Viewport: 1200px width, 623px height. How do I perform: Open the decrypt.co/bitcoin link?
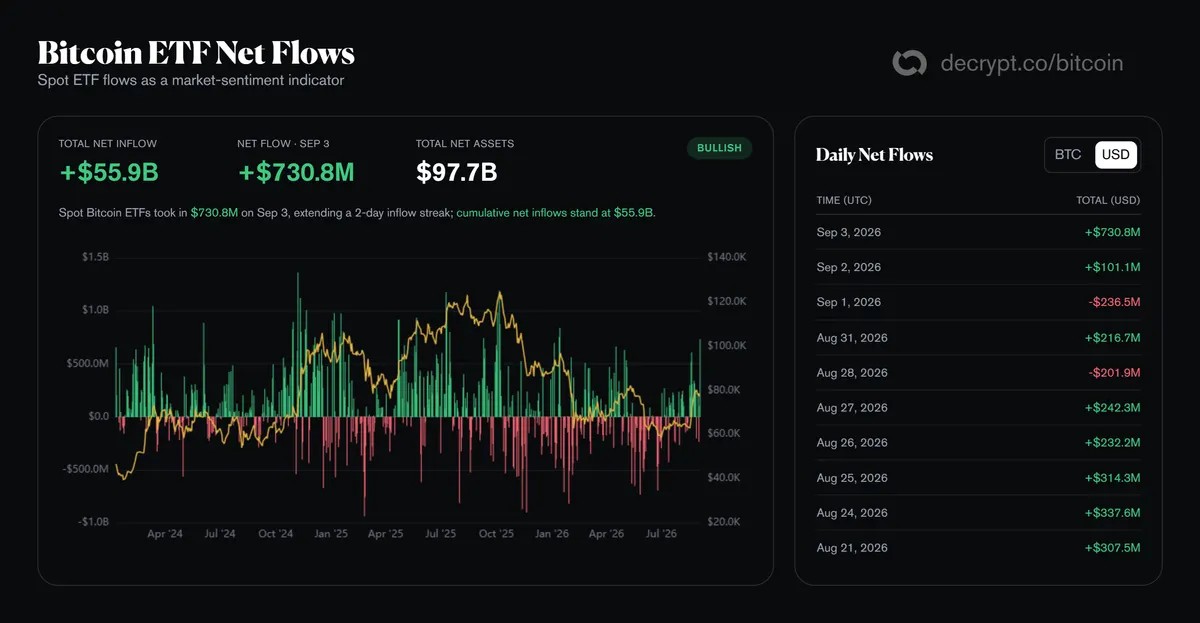pos(1031,63)
